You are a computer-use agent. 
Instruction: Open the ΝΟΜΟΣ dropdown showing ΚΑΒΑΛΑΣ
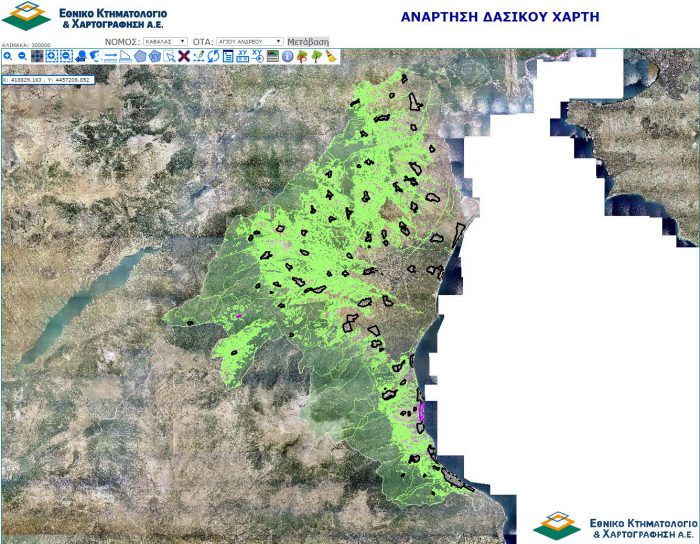pos(165,42)
